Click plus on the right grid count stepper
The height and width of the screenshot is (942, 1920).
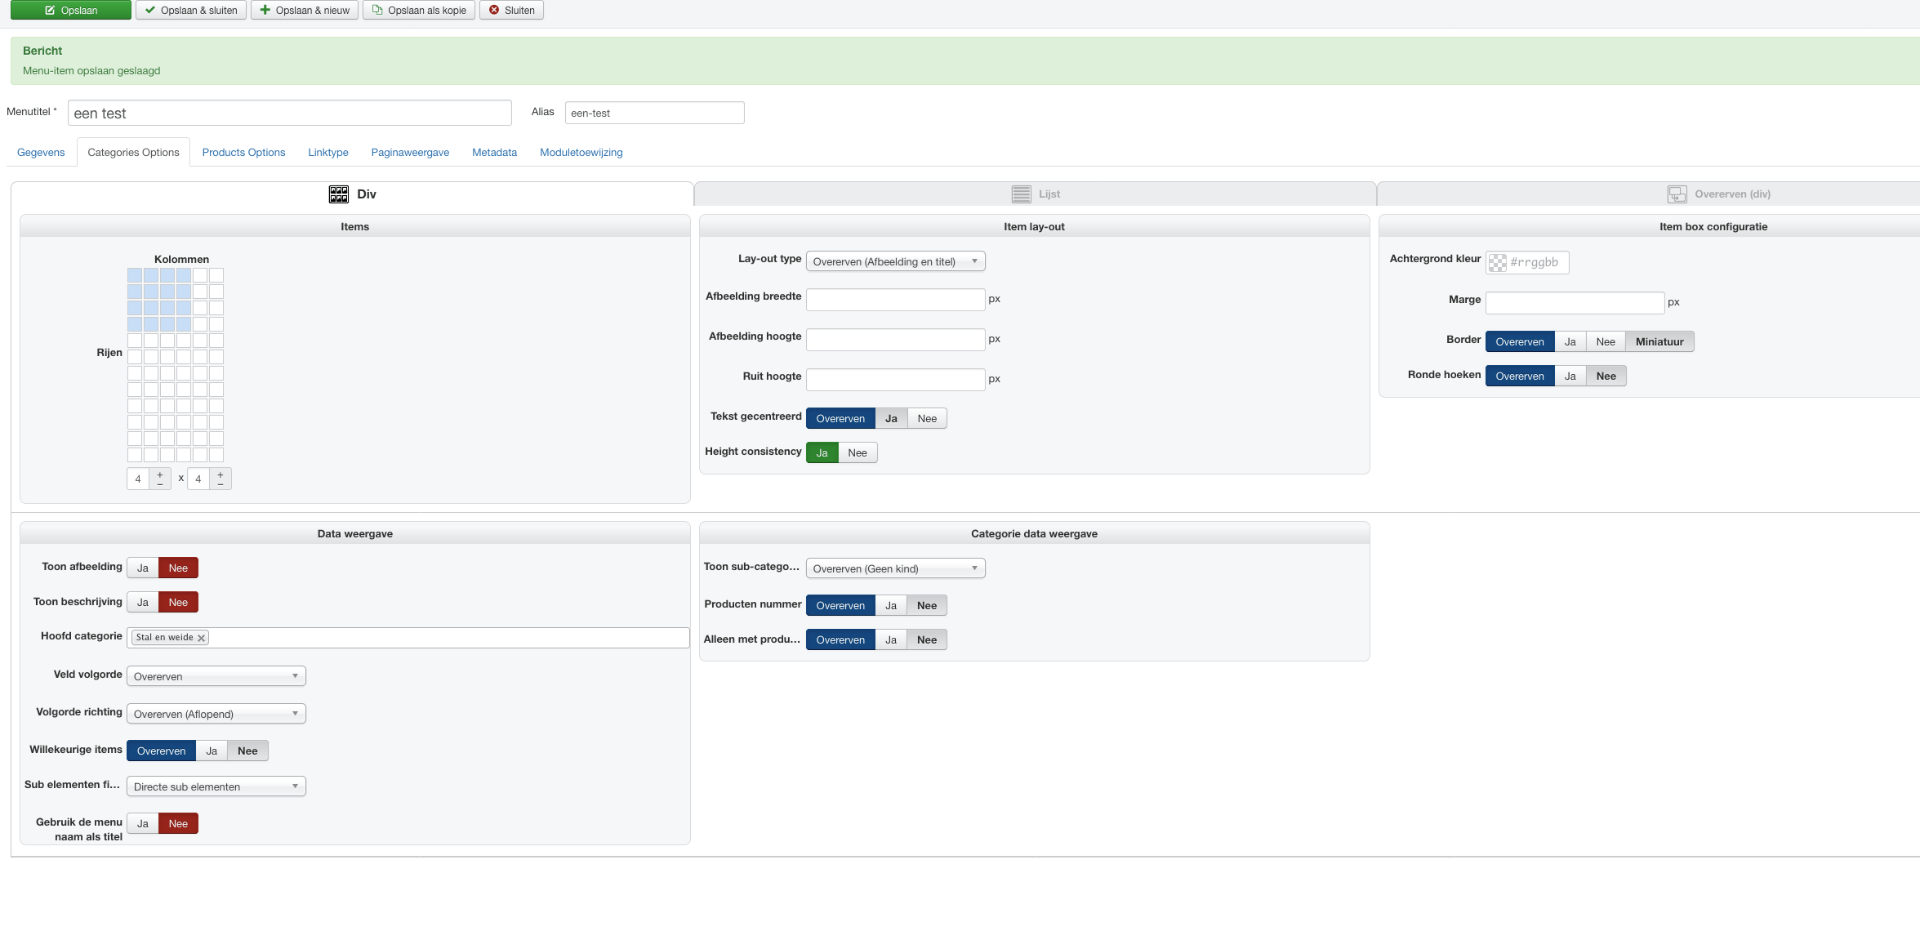tap(221, 474)
